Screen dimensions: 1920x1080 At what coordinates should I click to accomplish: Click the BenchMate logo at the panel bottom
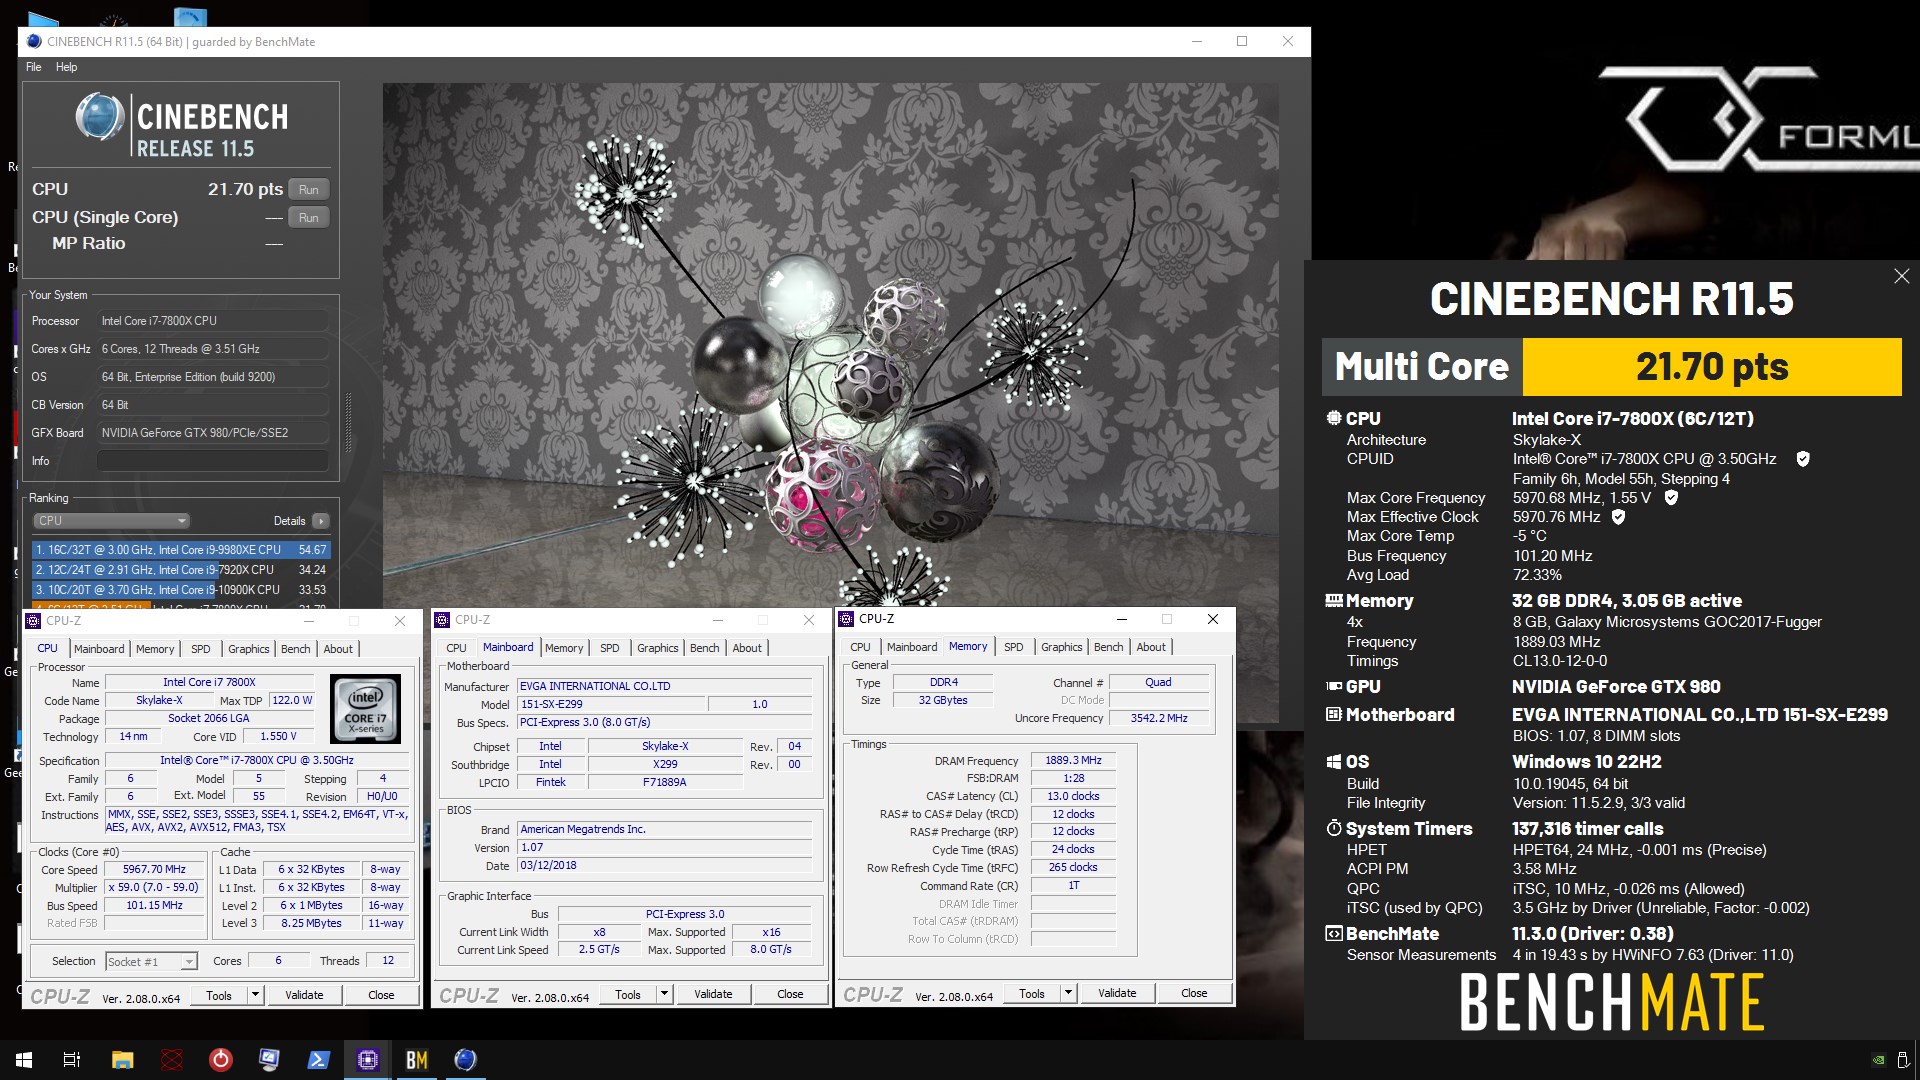[1611, 1003]
